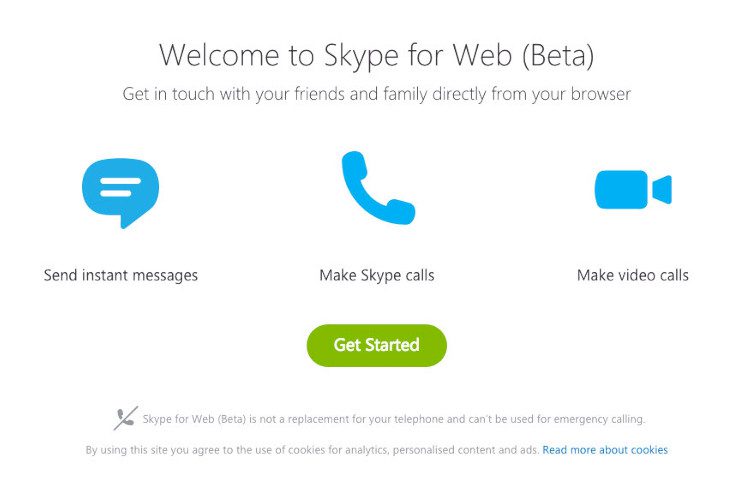The height and width of the screenshot is (500, 750).
Task: Click the lens side of the camera icon
Action: pos(661,189)
